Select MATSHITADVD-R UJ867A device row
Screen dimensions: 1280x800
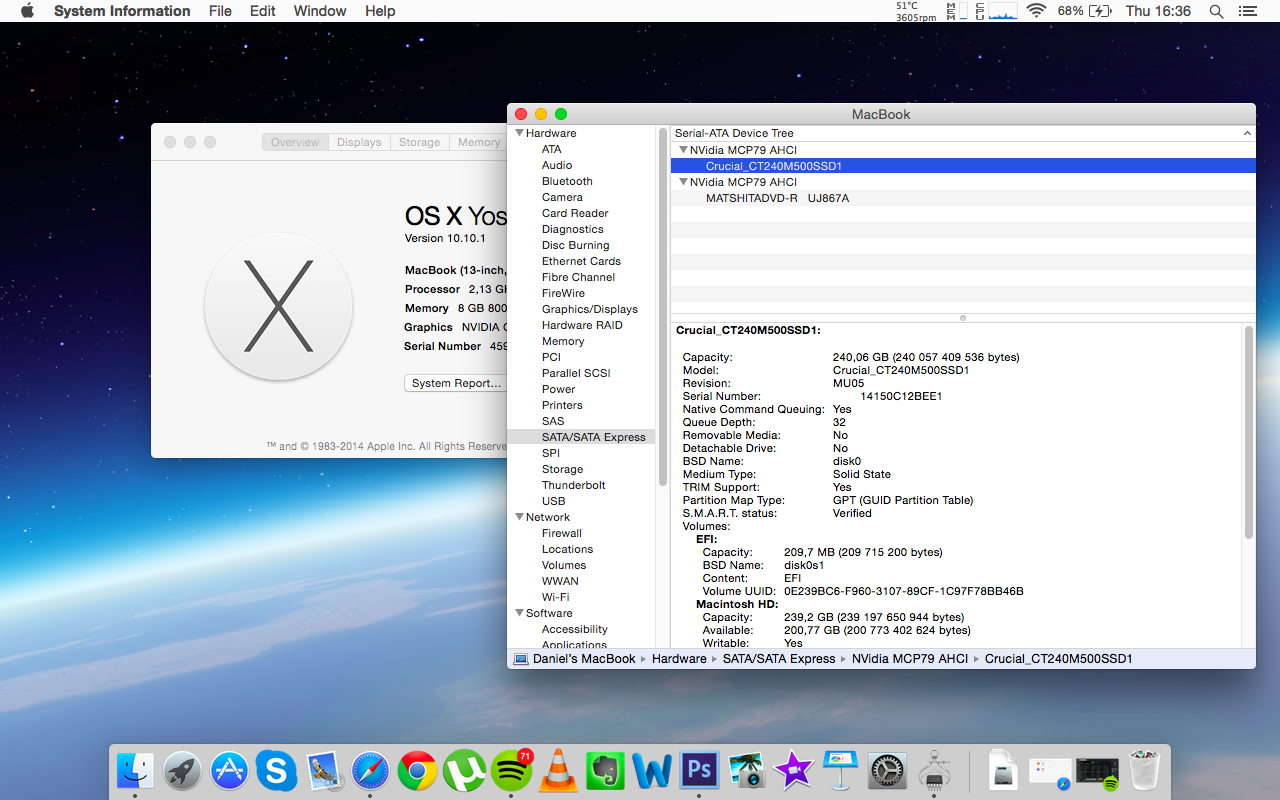tap(963, 198)
